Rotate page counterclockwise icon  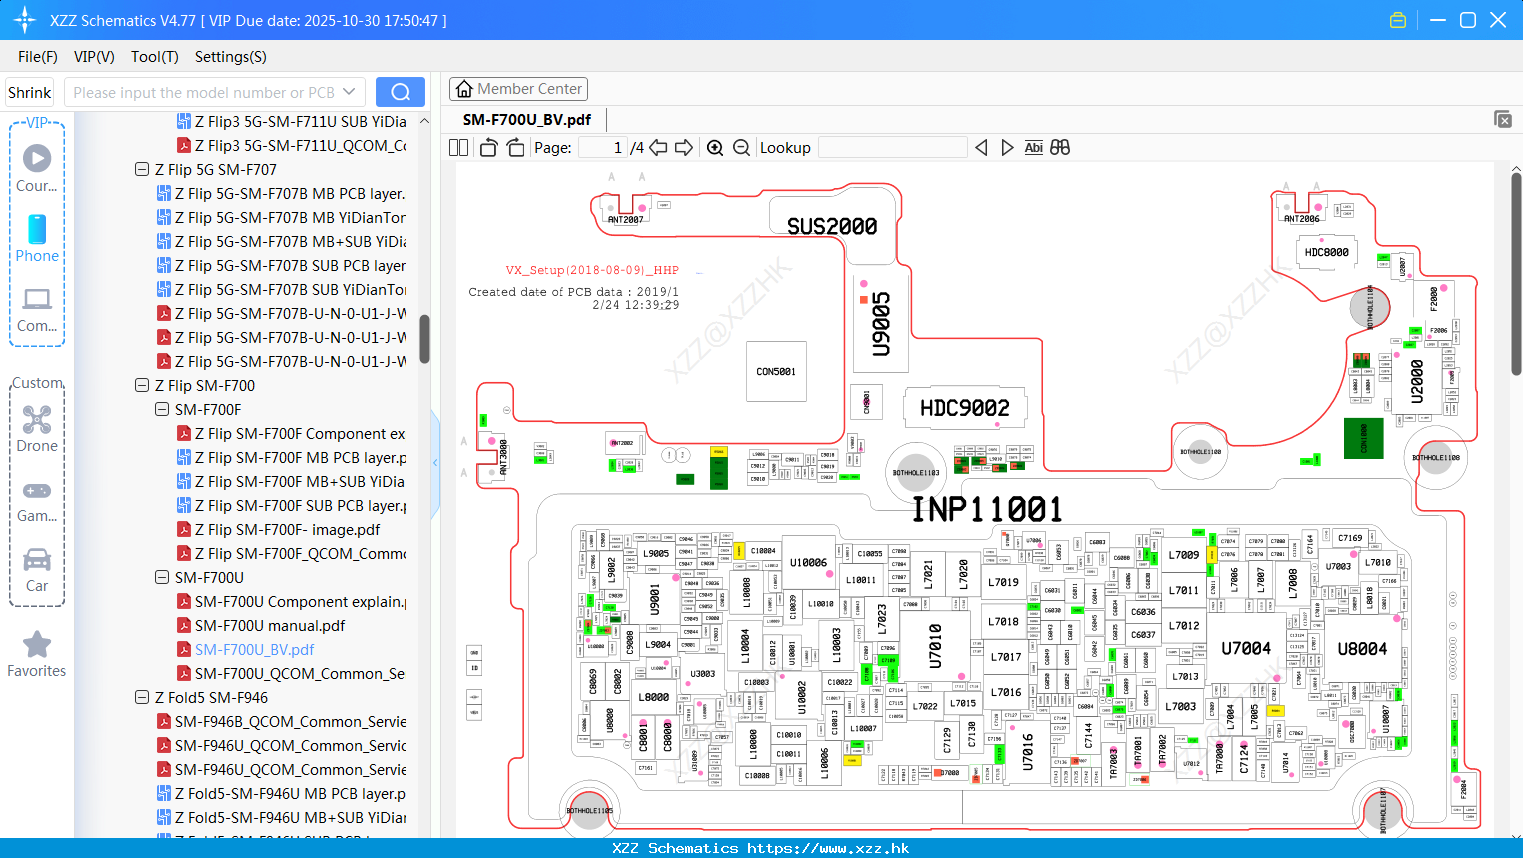(x=489, y=147)
